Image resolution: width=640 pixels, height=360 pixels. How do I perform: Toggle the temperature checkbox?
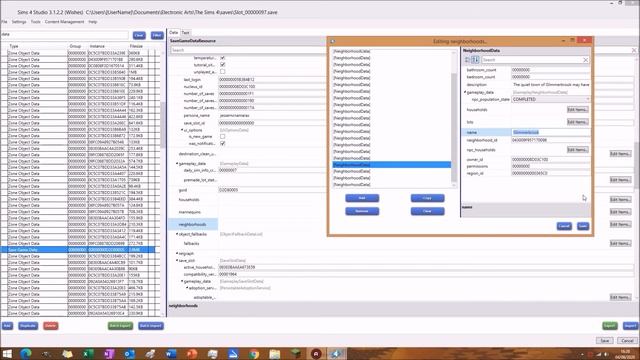[222, 58]
